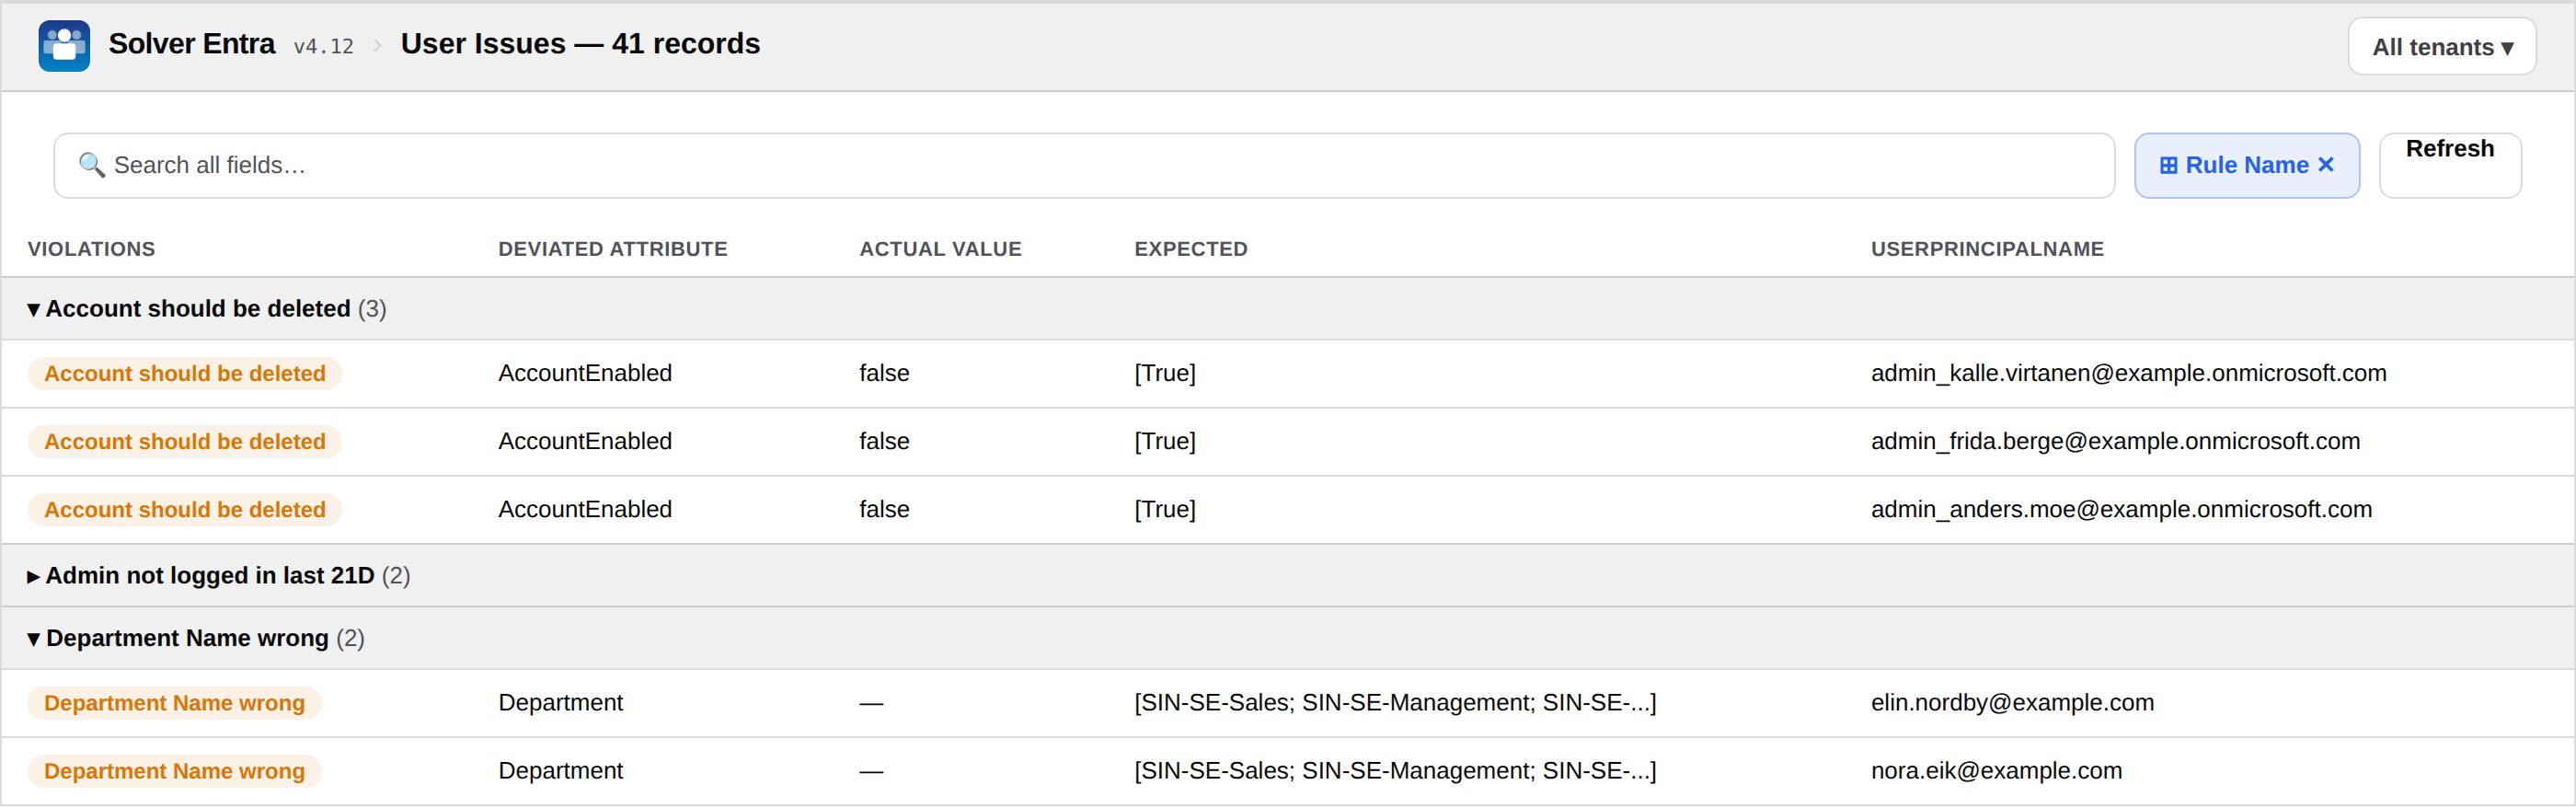The width and height of the screenshot is (2576, 808).
Task: Click the Refresh button
Action: tap(2449, 165)
